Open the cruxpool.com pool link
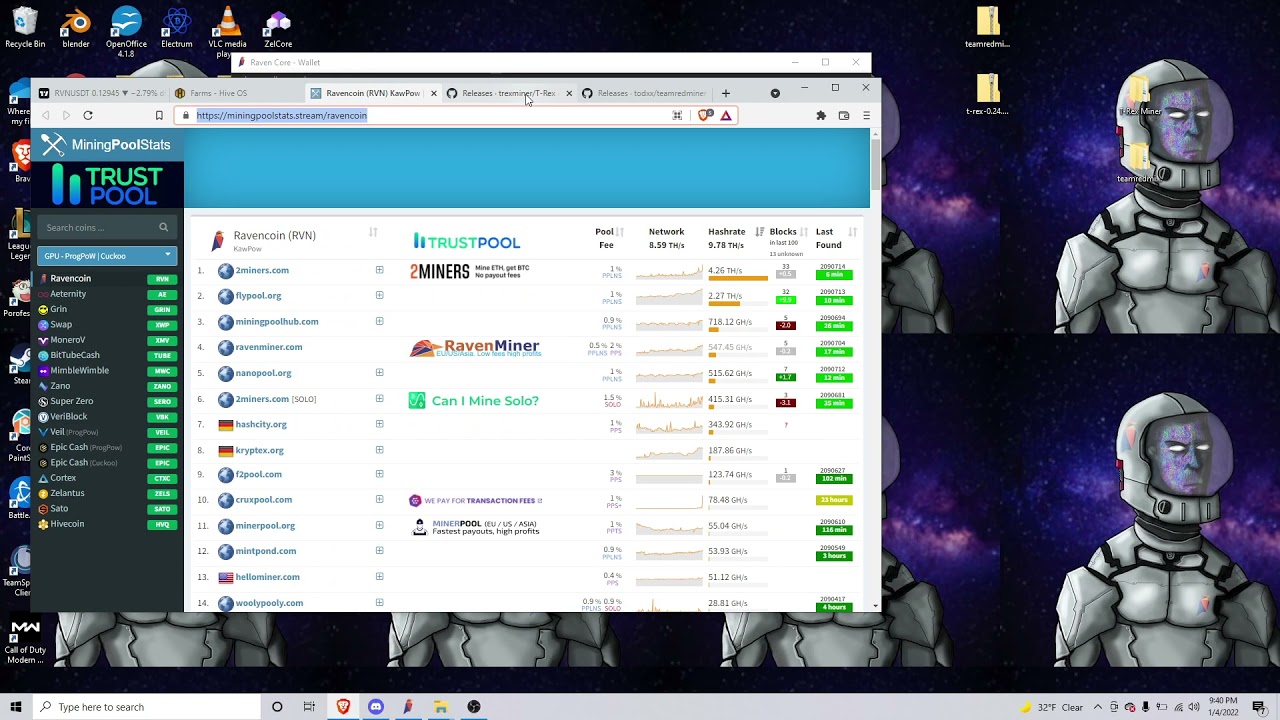The image size is (1280, 720). pyautogui.click(x=264, y=500)
